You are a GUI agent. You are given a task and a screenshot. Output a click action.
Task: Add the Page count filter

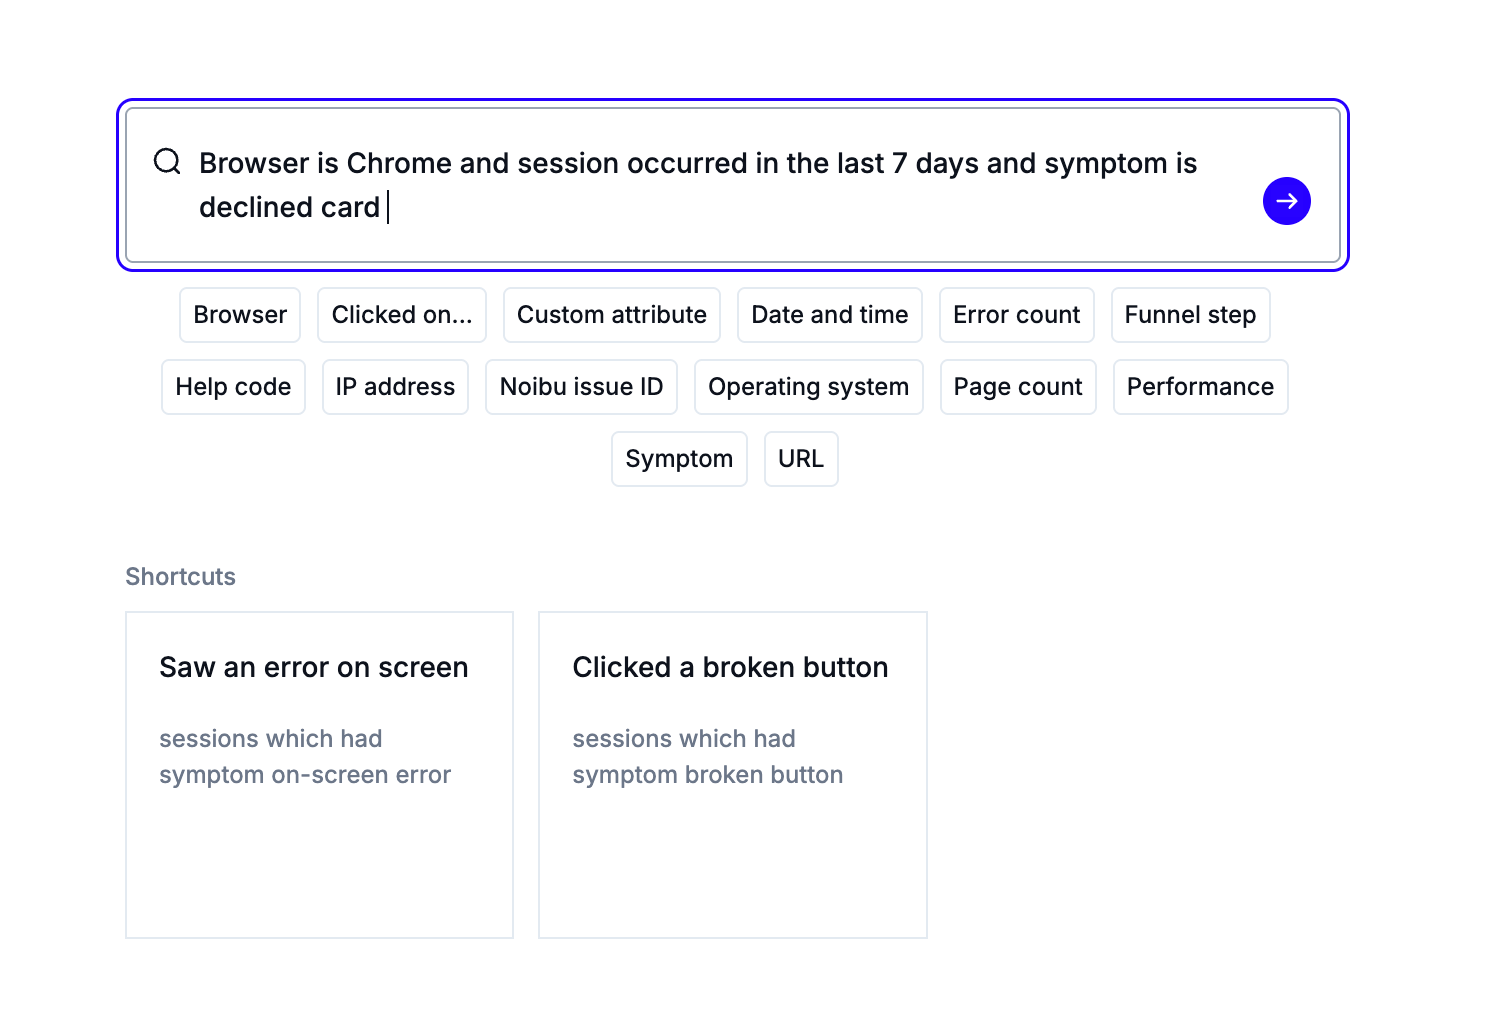[1018, 387]
